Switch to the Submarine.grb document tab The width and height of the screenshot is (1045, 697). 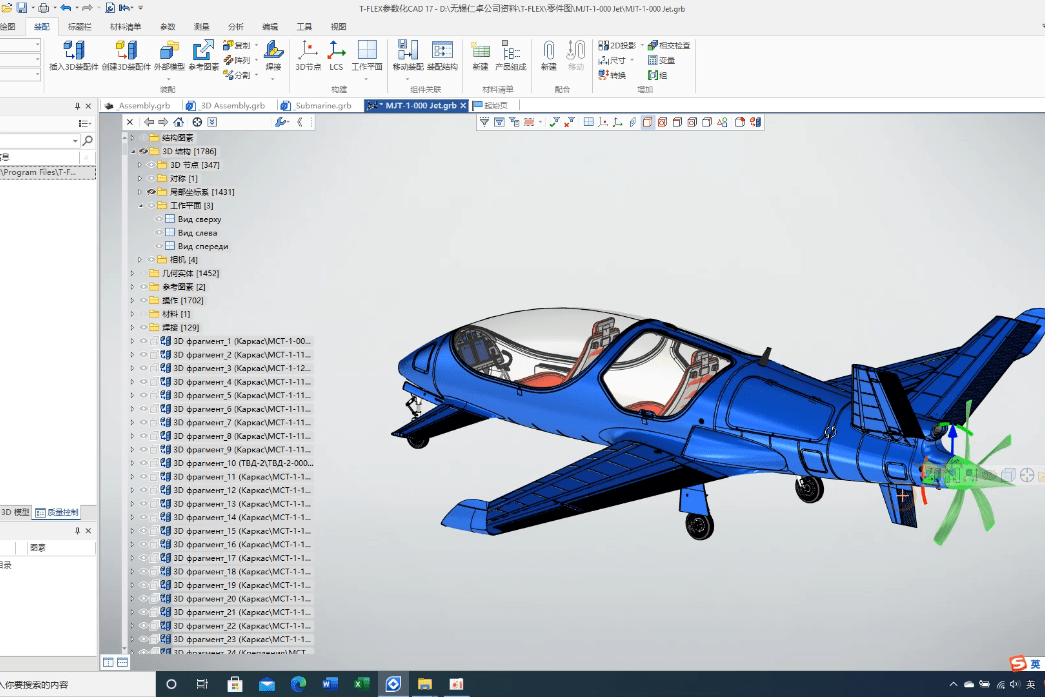coord(322,105)
